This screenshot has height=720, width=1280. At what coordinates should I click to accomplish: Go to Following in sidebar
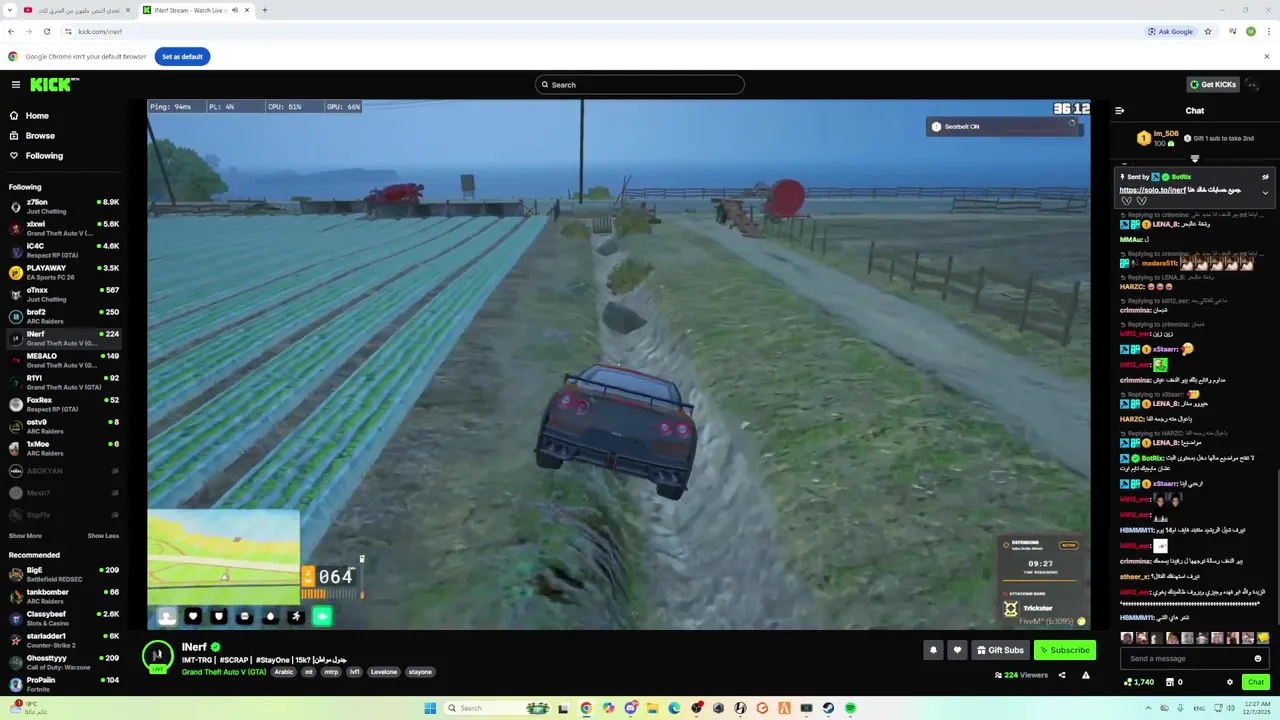tap(36, 156)
